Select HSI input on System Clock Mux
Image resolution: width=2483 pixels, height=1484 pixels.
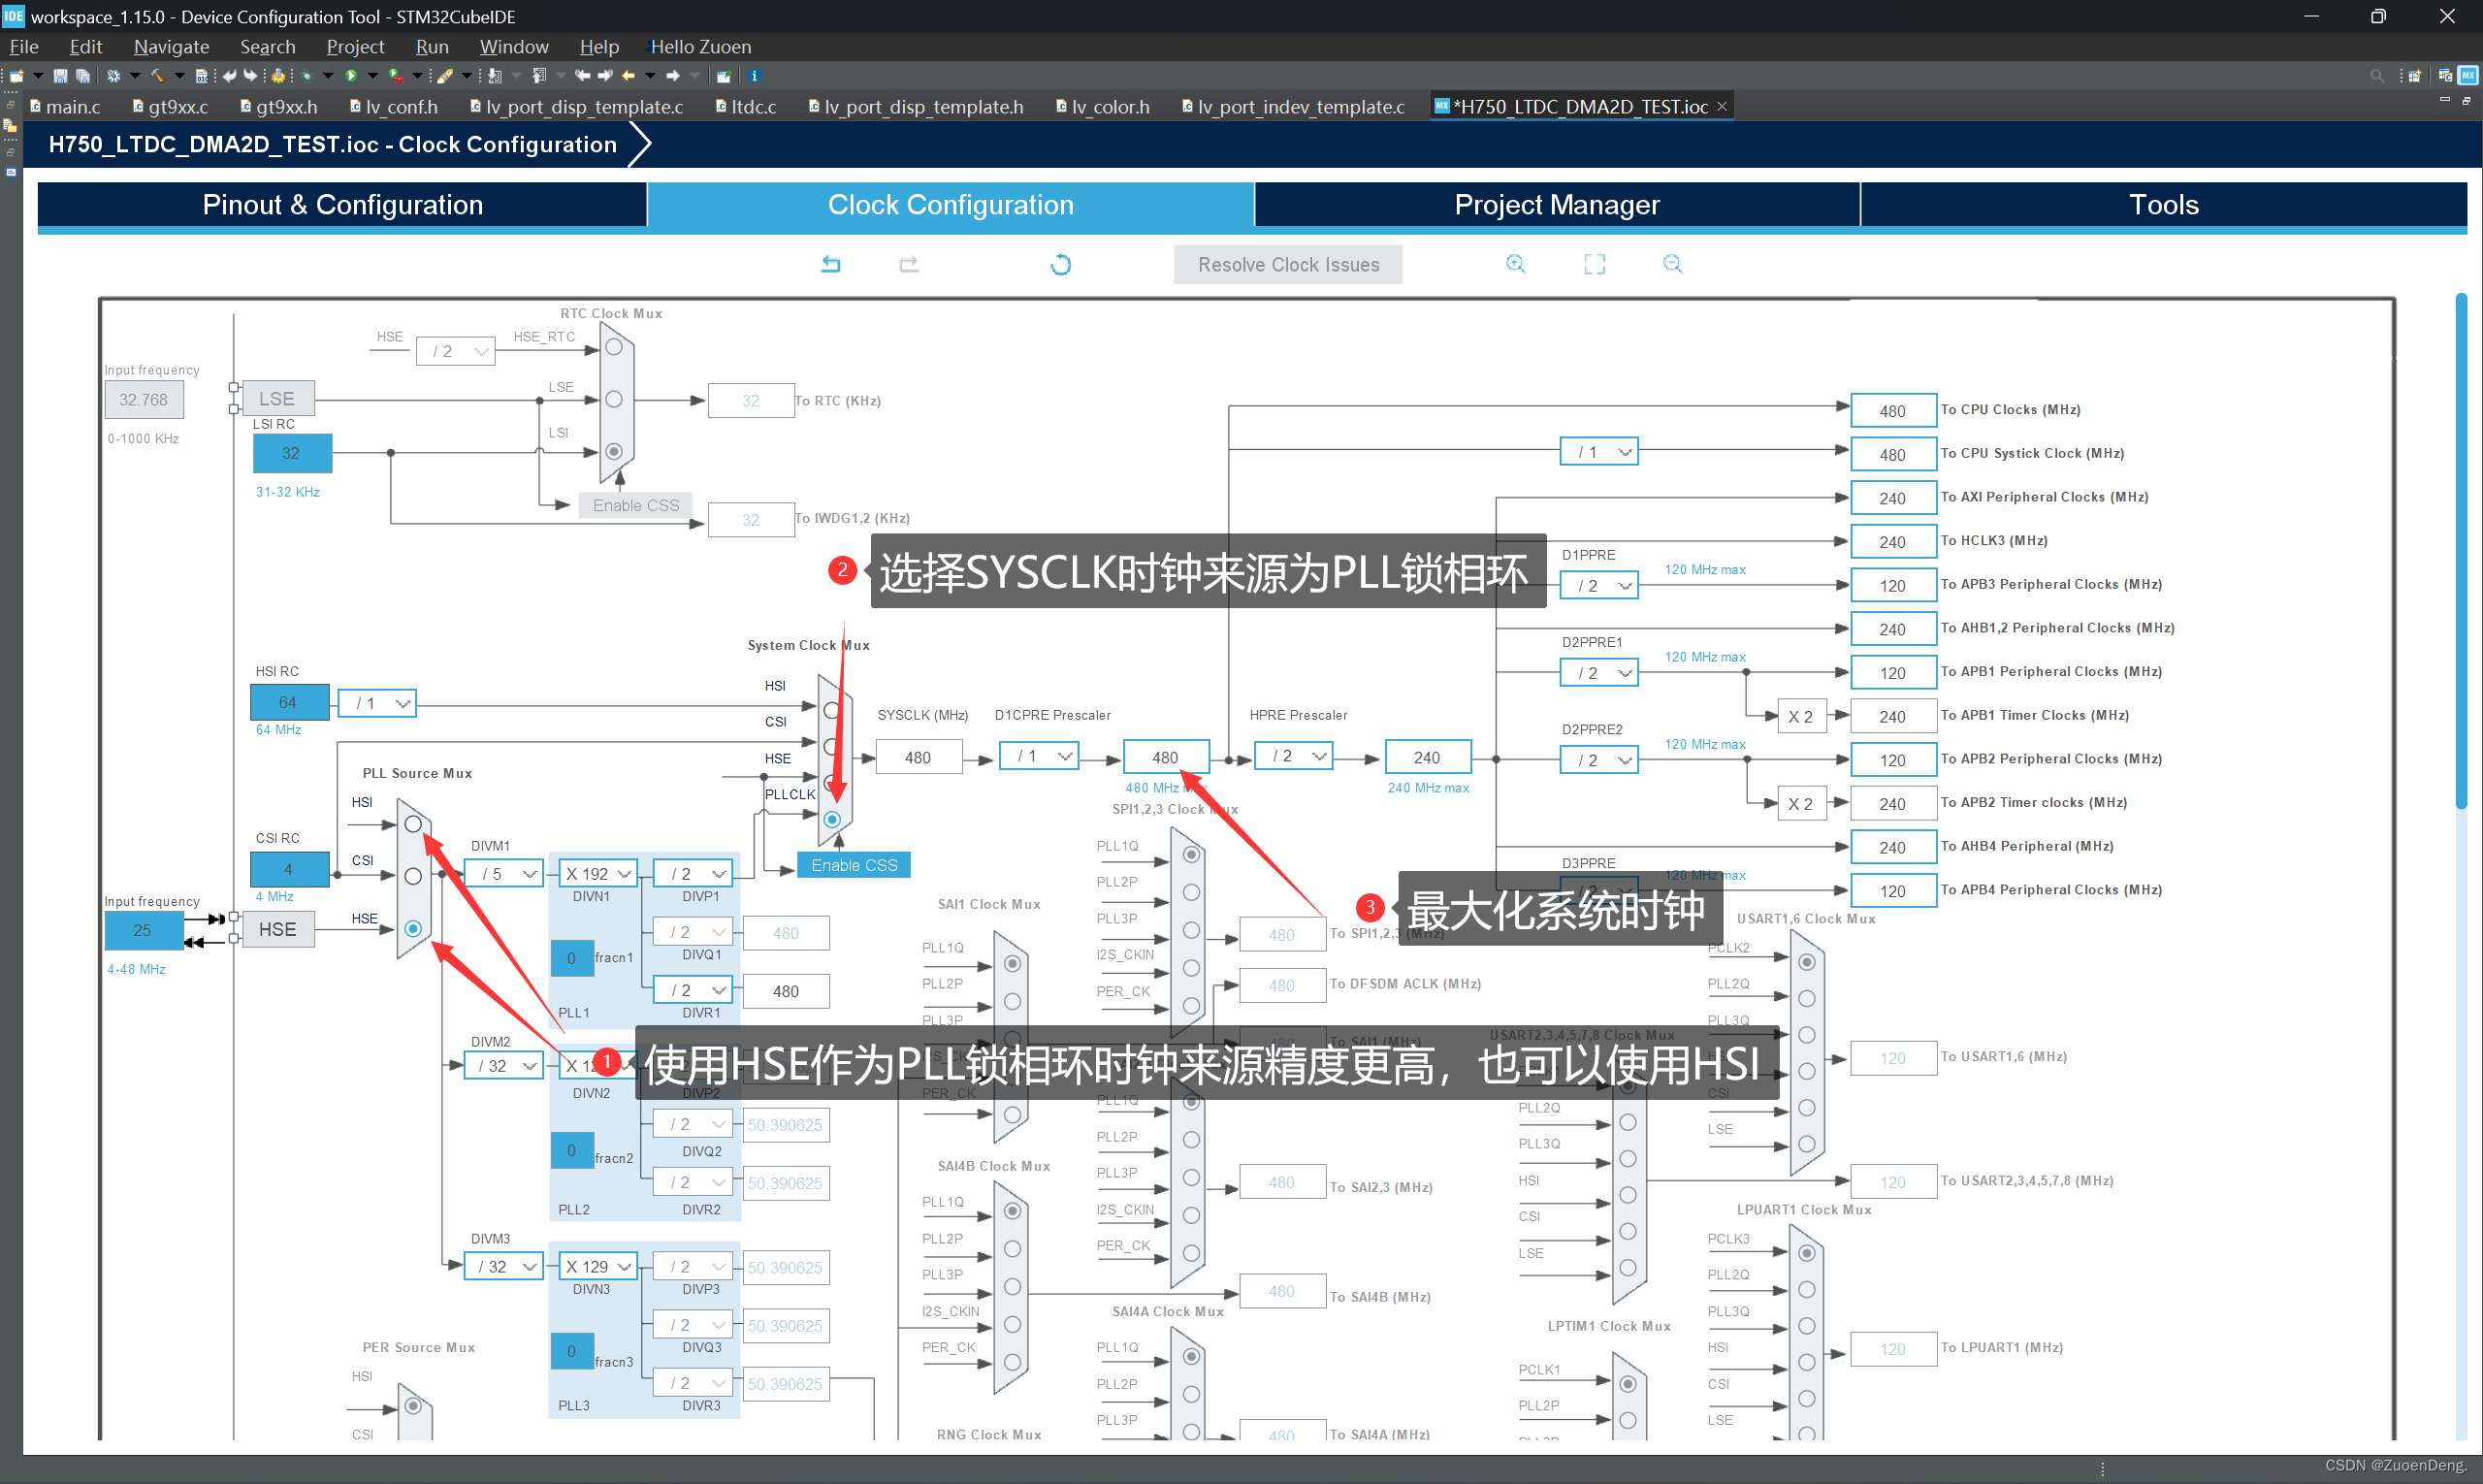coord(831,710)
